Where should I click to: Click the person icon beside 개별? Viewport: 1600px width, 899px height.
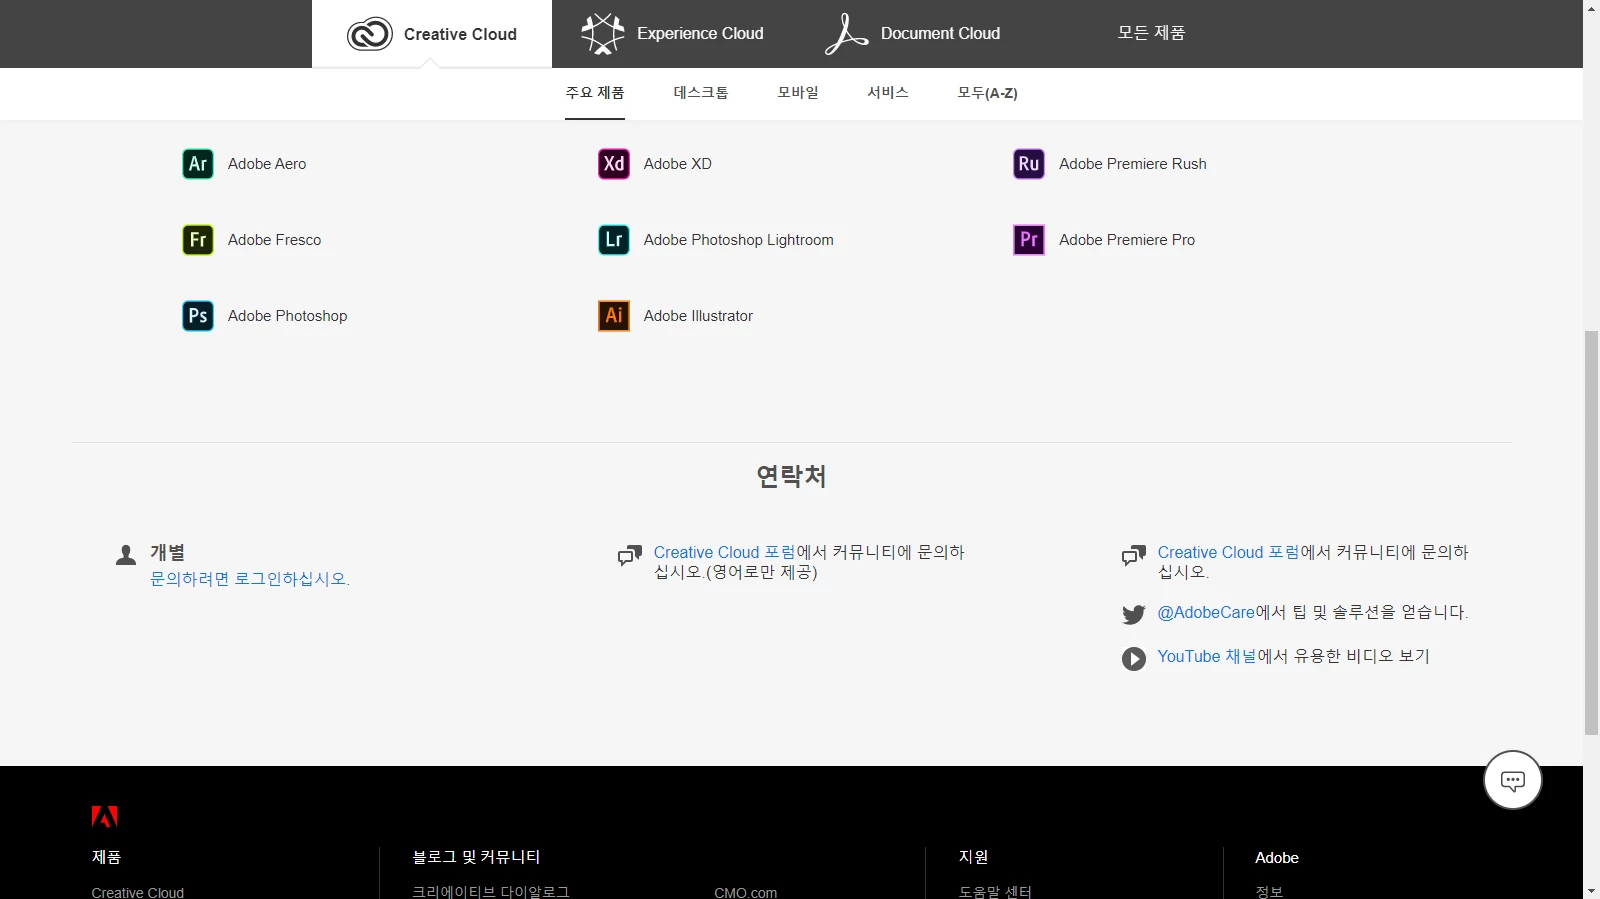pos(126,555)
